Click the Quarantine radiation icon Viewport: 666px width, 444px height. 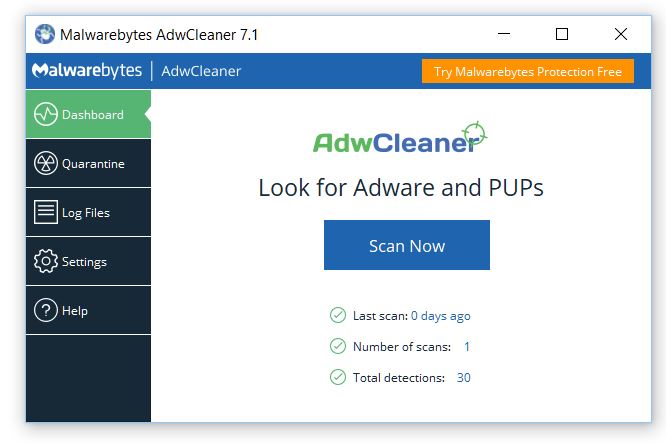click(45, 163)
